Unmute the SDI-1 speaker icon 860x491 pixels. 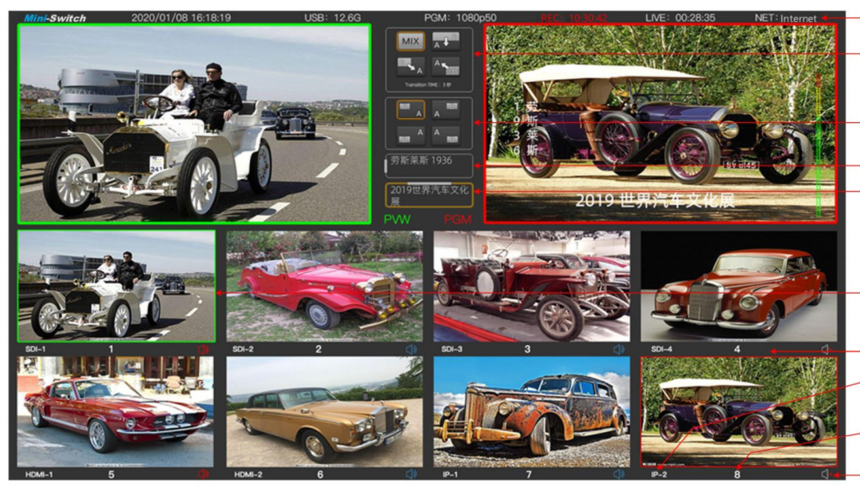coord(203,349)
